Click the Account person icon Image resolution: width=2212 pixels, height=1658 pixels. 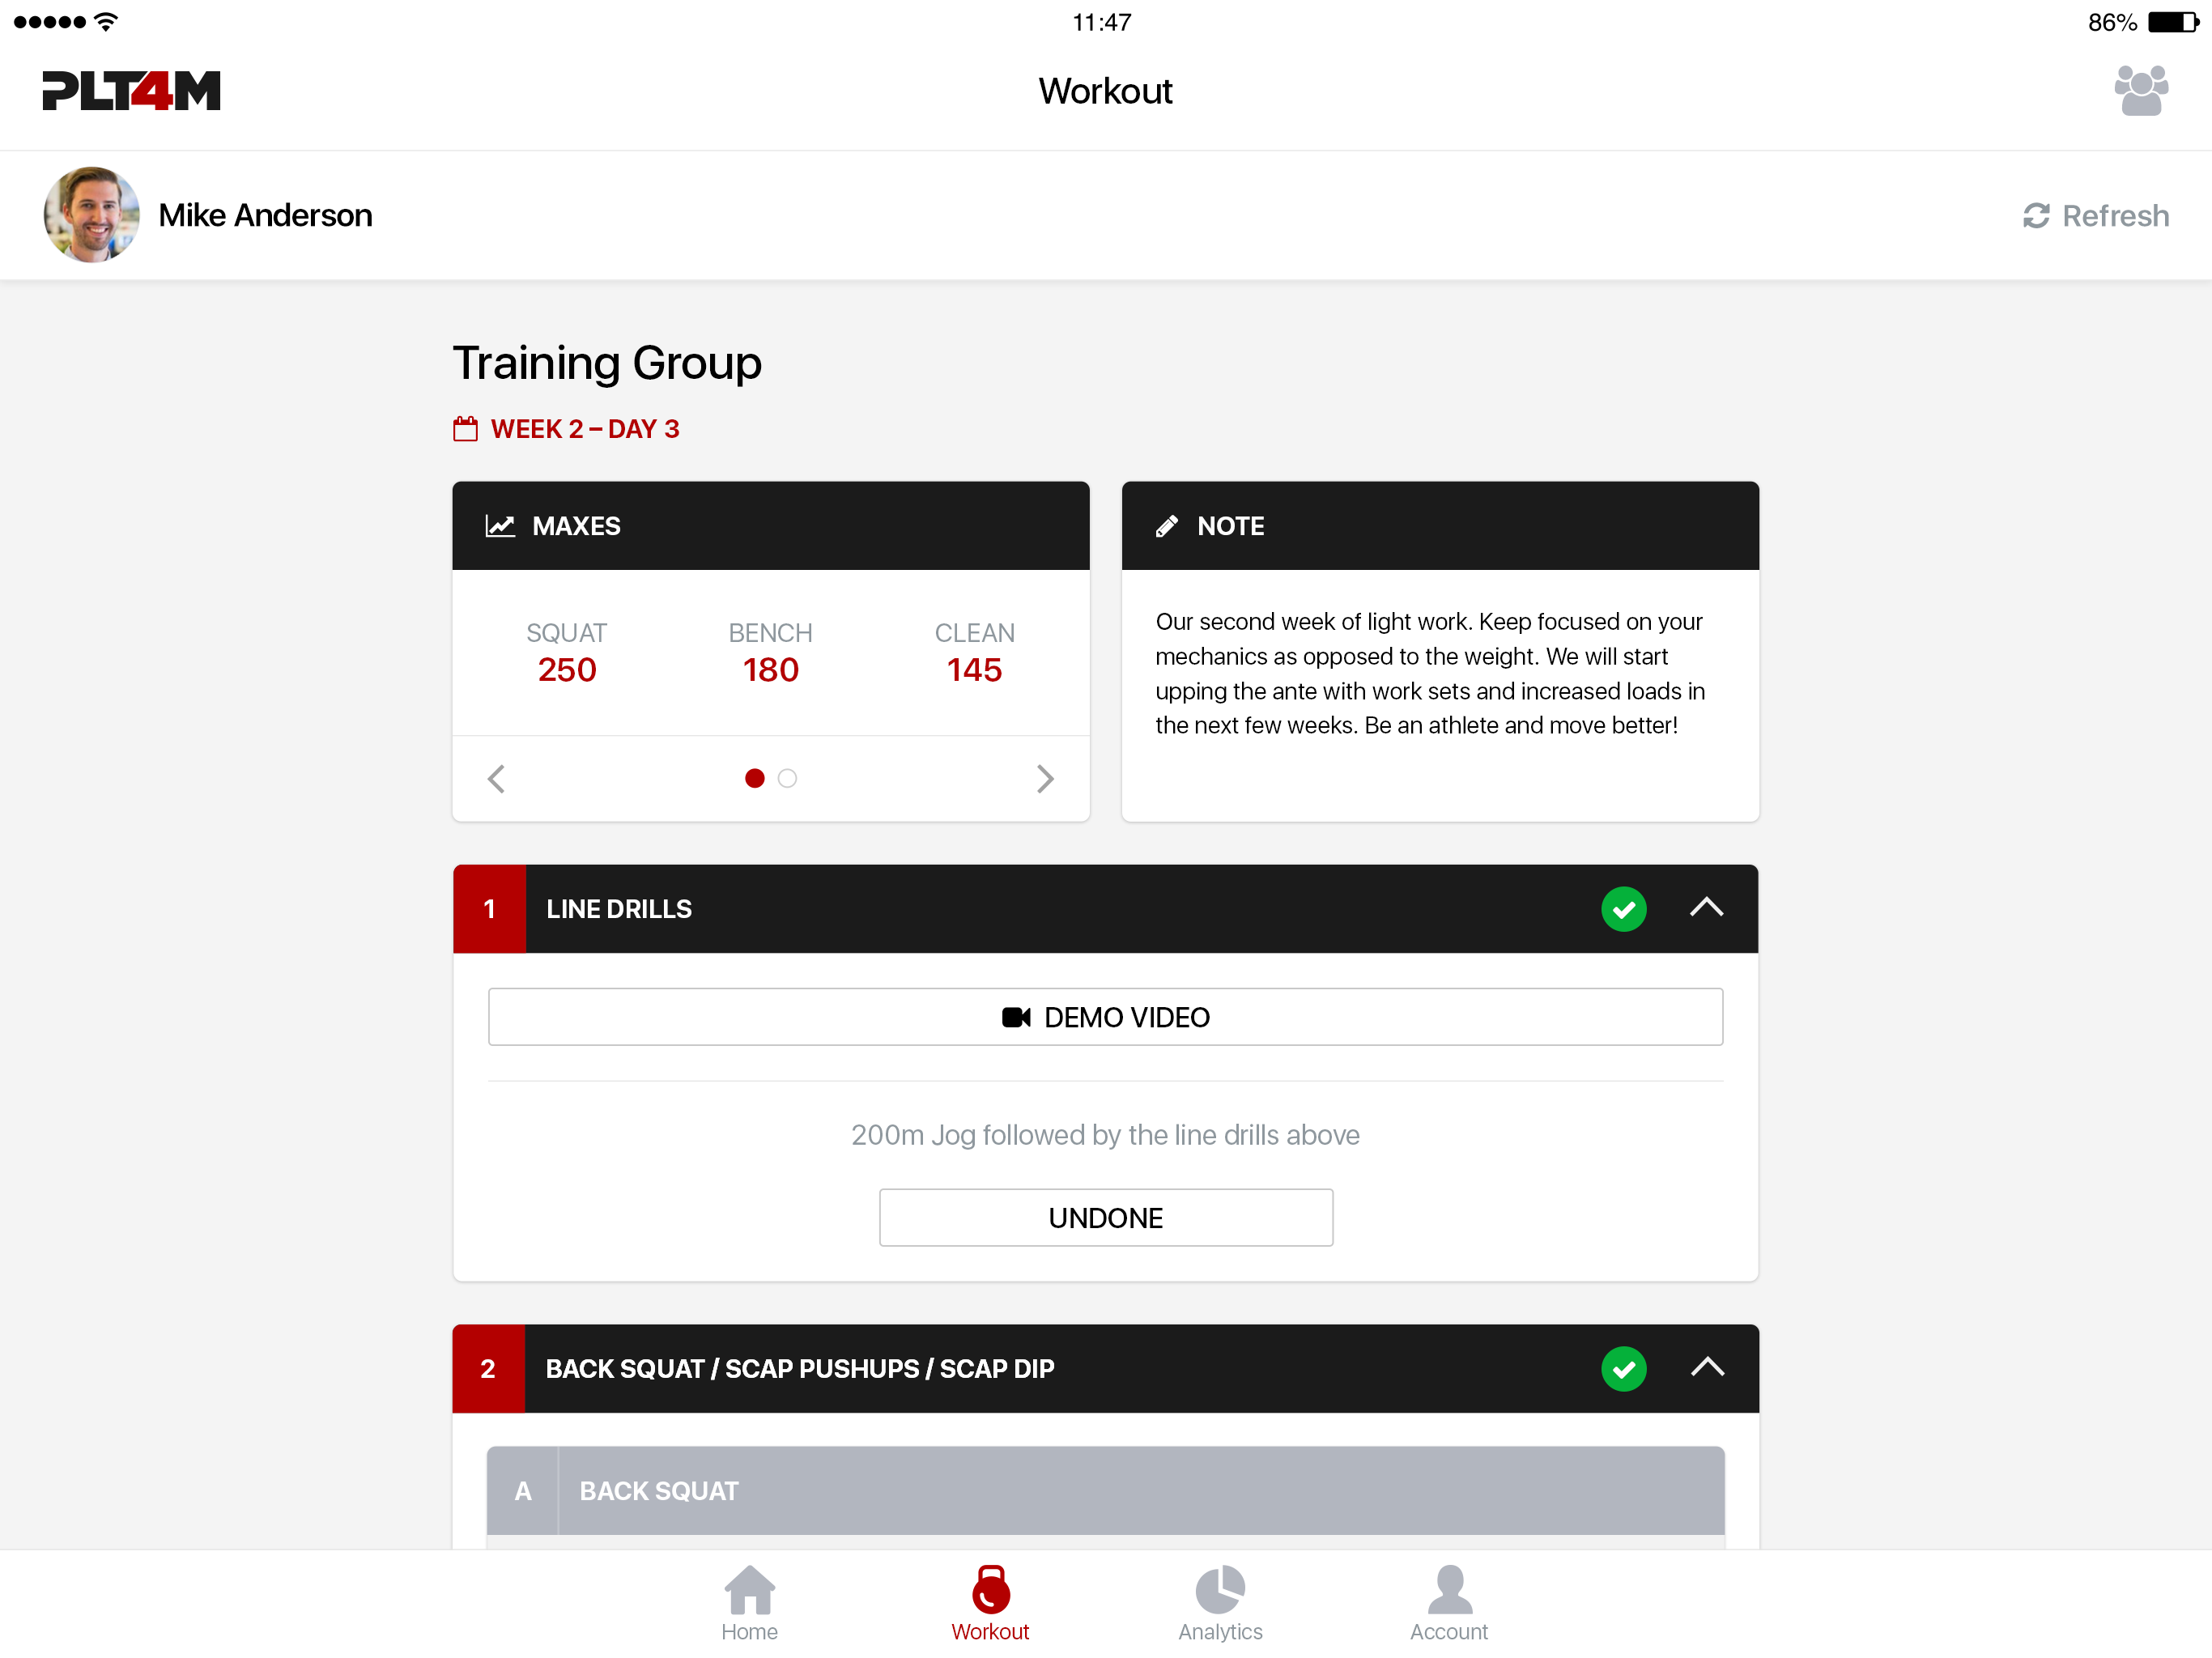pos(1449,1590)
